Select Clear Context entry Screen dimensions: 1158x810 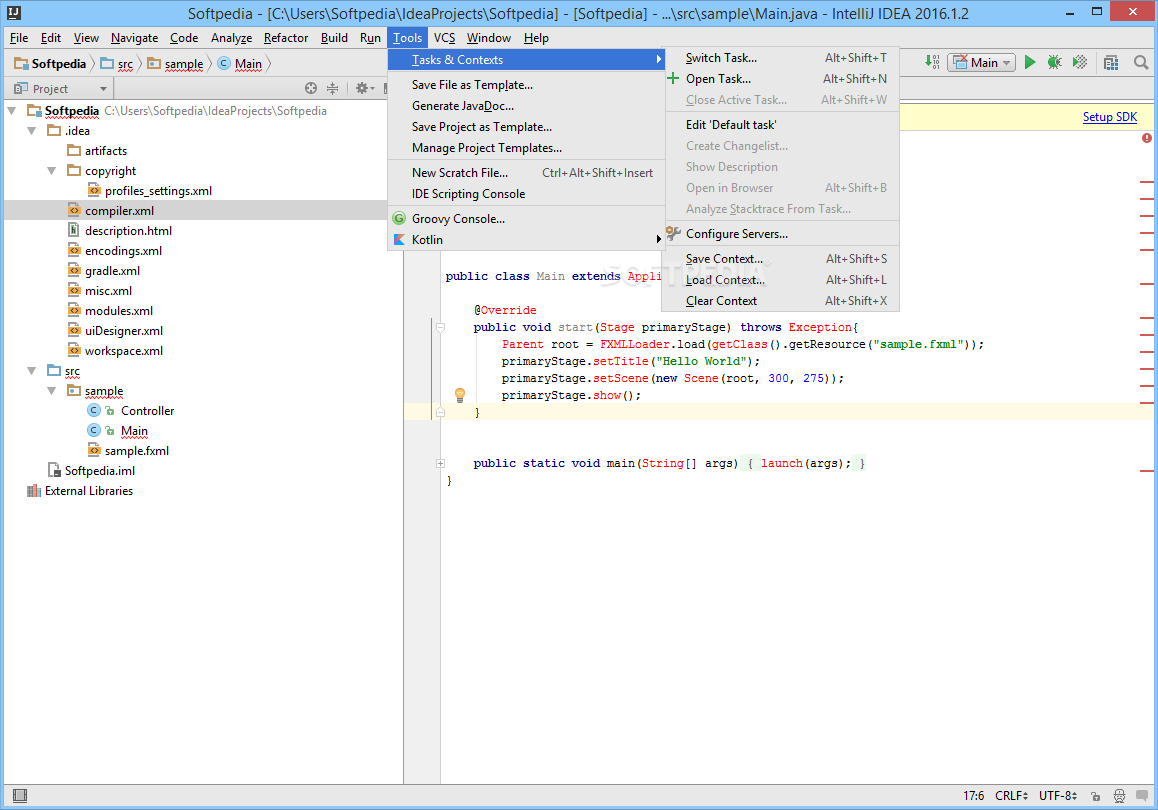click(783, 301)
